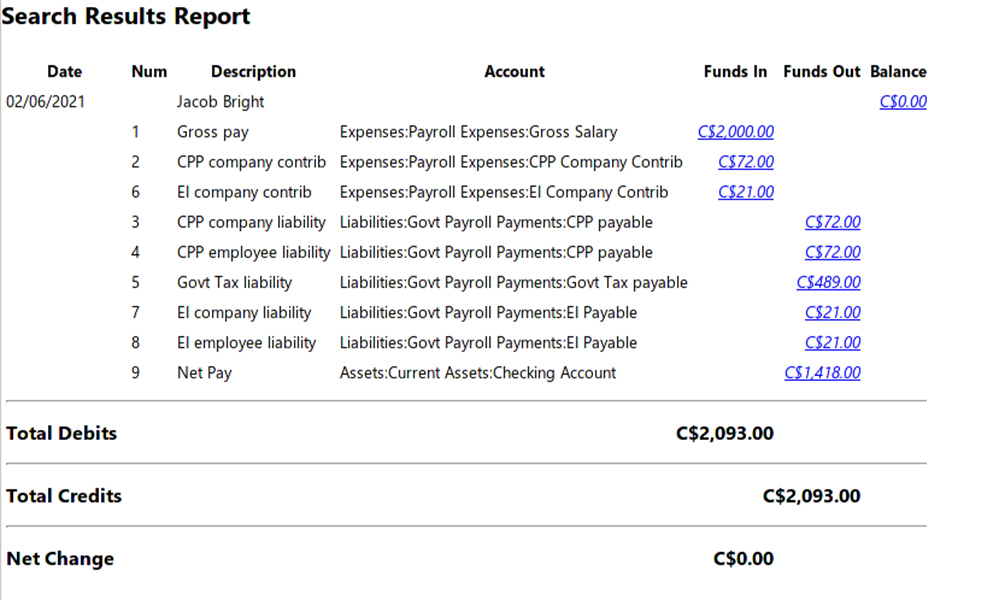
Task: Open the C$21.00 EI employee liability link
Action: 832,343
